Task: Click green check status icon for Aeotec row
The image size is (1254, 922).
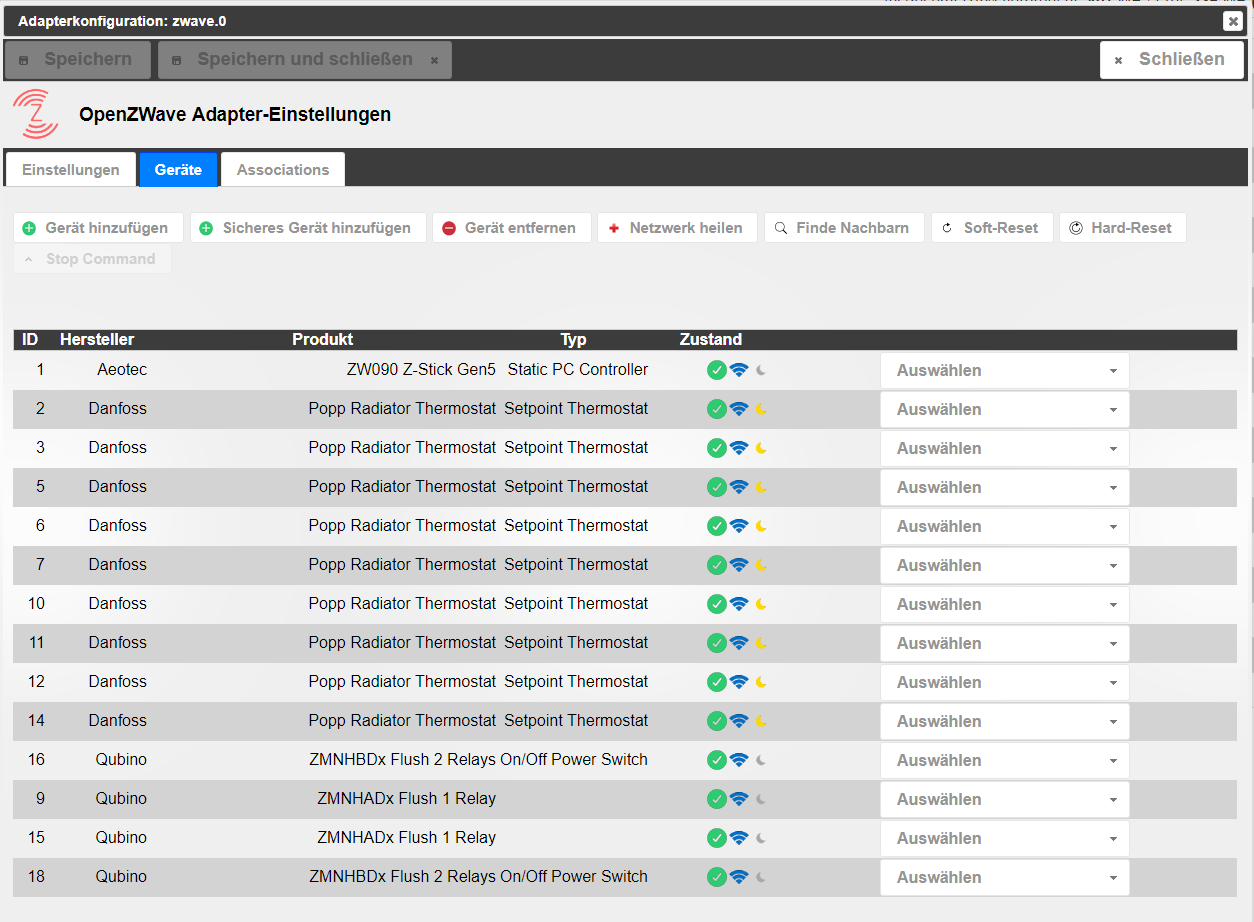Action: [716, 370]
